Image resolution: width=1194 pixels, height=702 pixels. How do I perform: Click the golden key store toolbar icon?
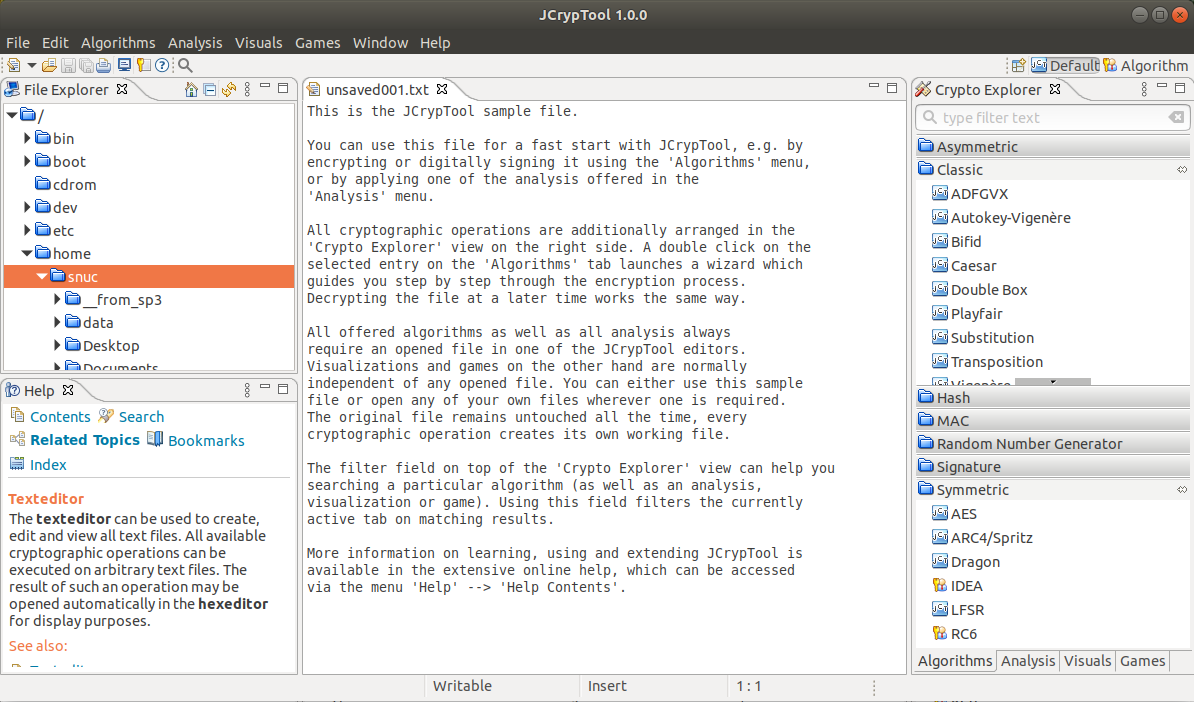click(143, 65)
